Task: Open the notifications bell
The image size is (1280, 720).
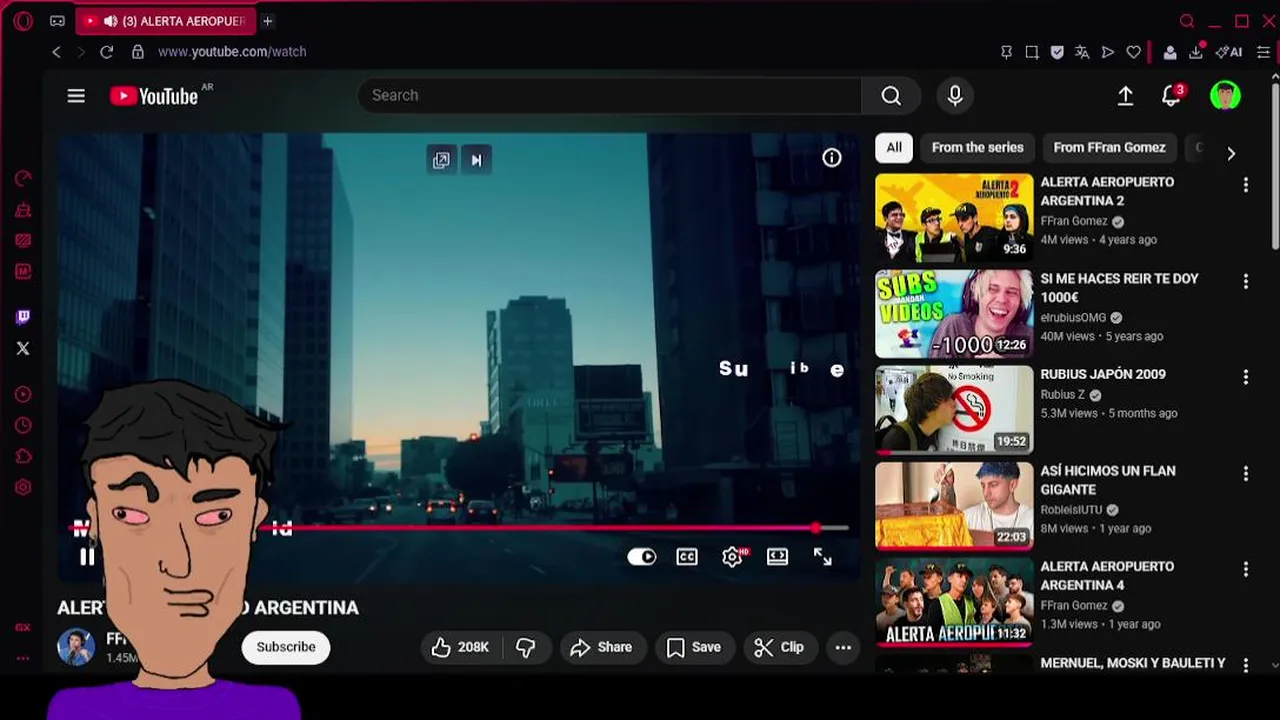Action: [1172, 96]
